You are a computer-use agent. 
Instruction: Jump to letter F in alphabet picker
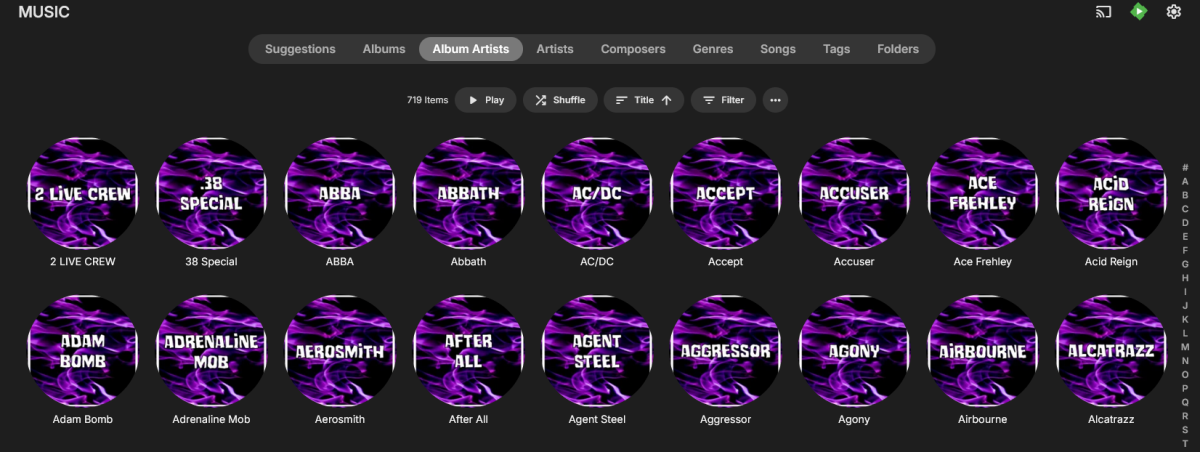(x=1185, y=250)
